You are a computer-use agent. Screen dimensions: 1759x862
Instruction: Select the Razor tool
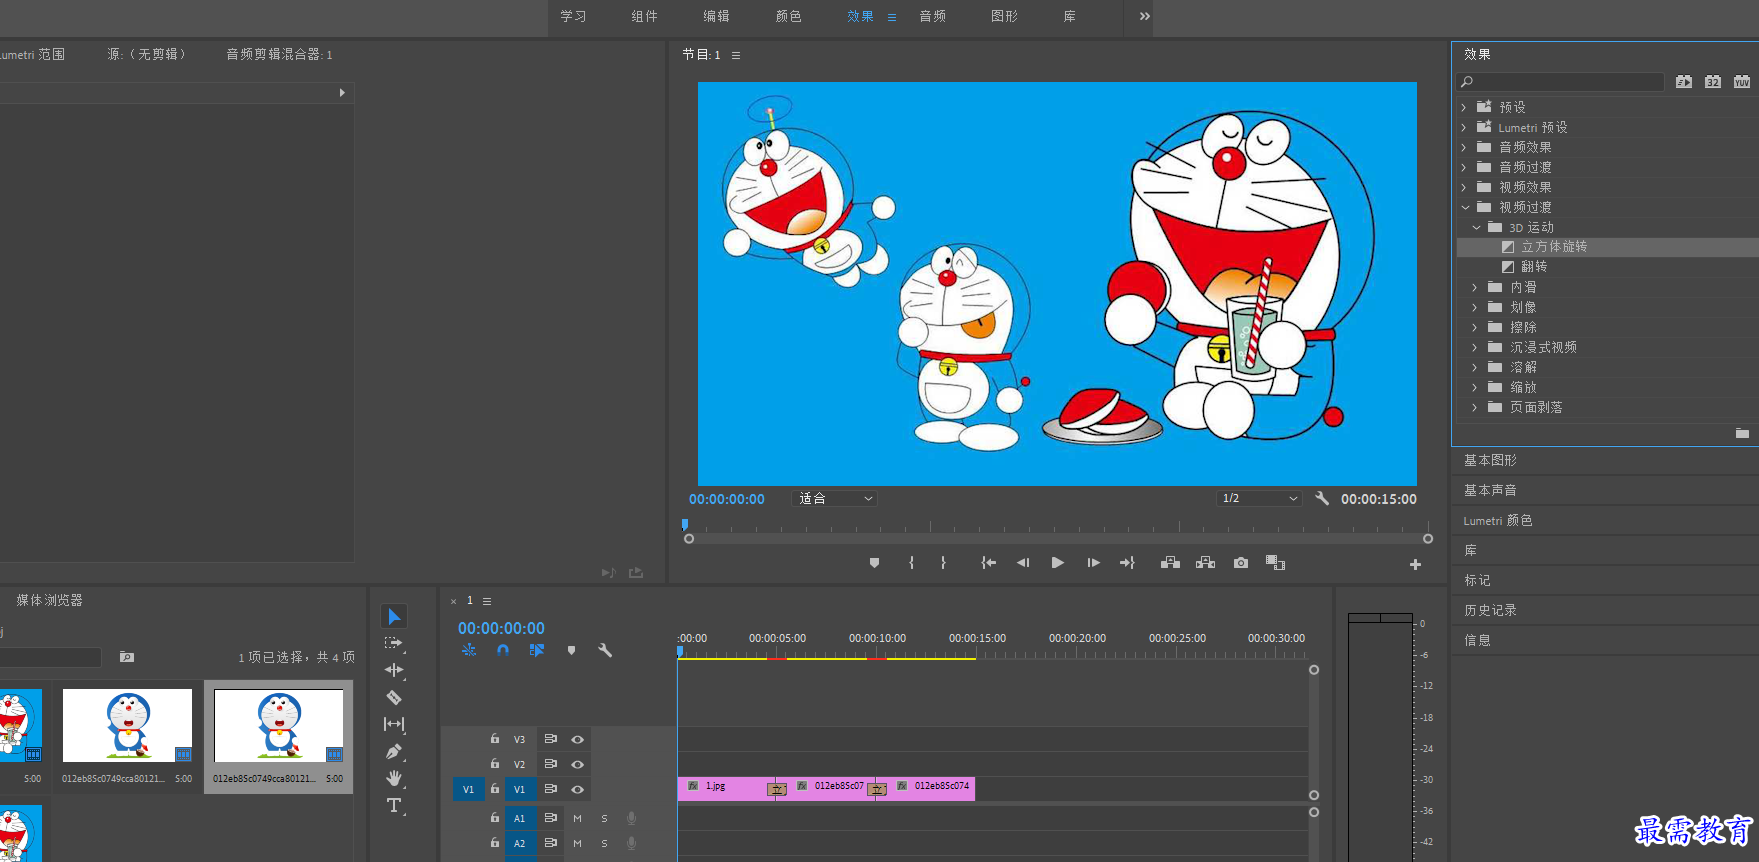(394, 697)
